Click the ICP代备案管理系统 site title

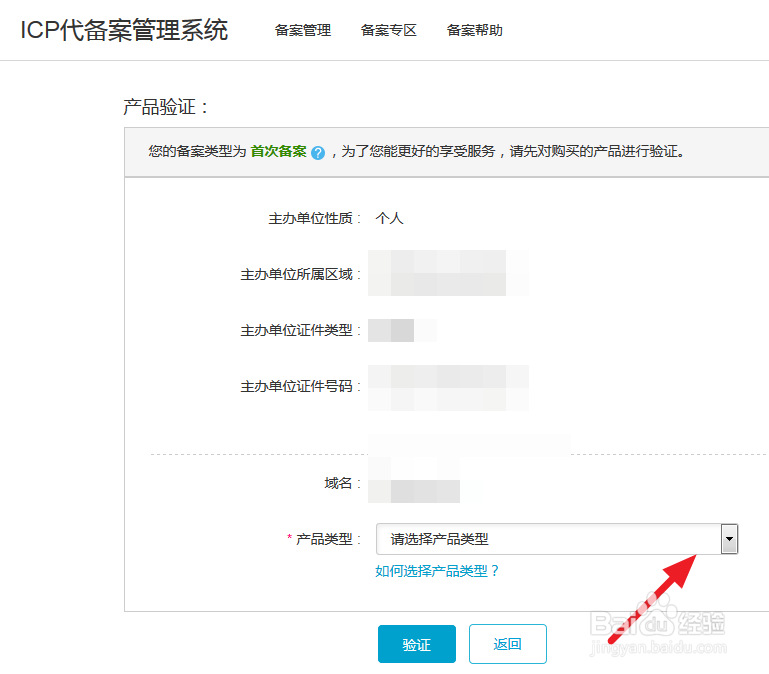[124, 30]
